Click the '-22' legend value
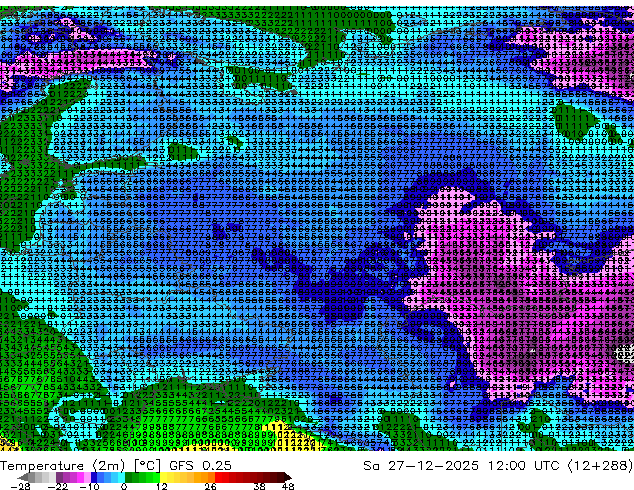This screenshot has height=490, width=634. pos(57,486)
